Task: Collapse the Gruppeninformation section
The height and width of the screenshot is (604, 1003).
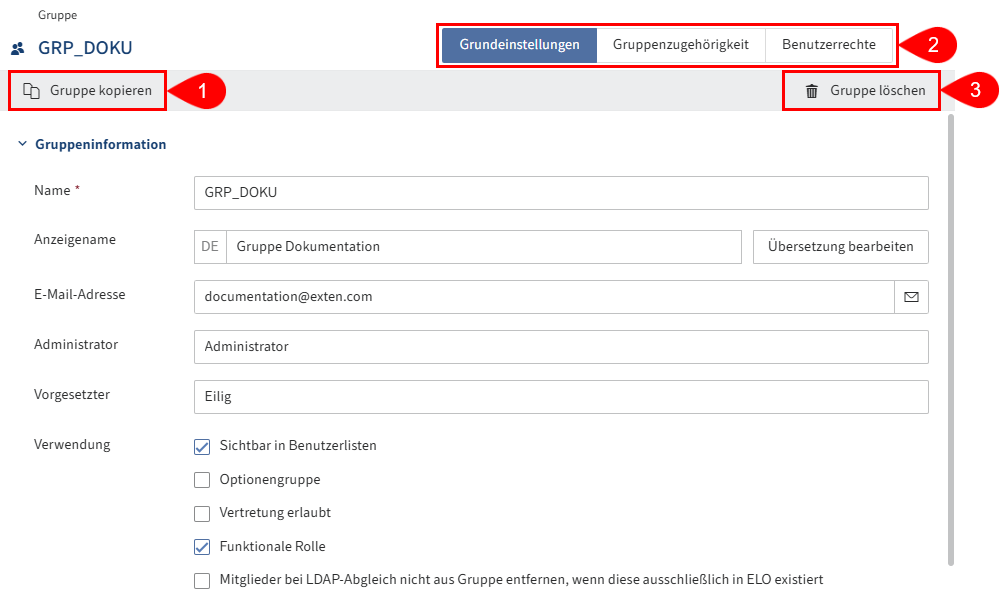Action: tap(21, 143)
